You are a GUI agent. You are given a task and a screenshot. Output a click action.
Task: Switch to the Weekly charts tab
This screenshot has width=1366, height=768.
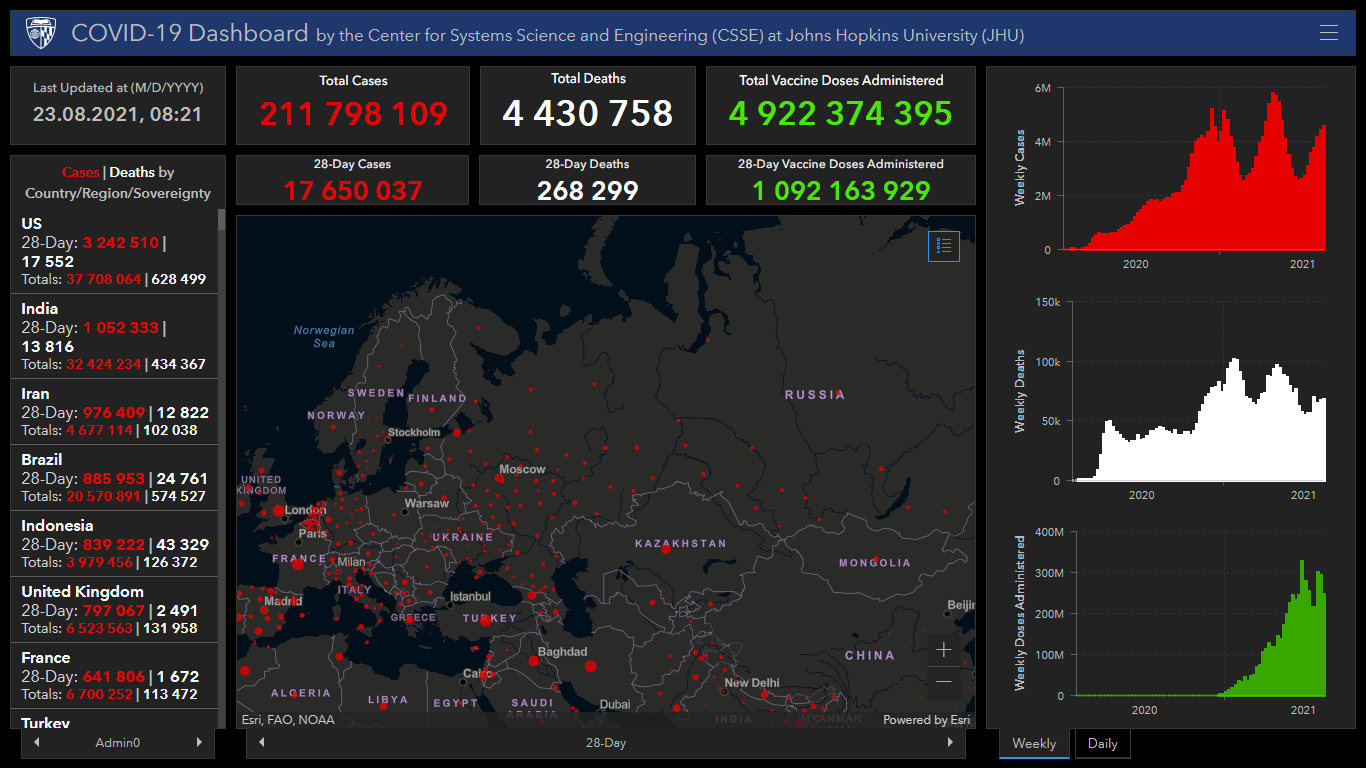click(1034, 743)
